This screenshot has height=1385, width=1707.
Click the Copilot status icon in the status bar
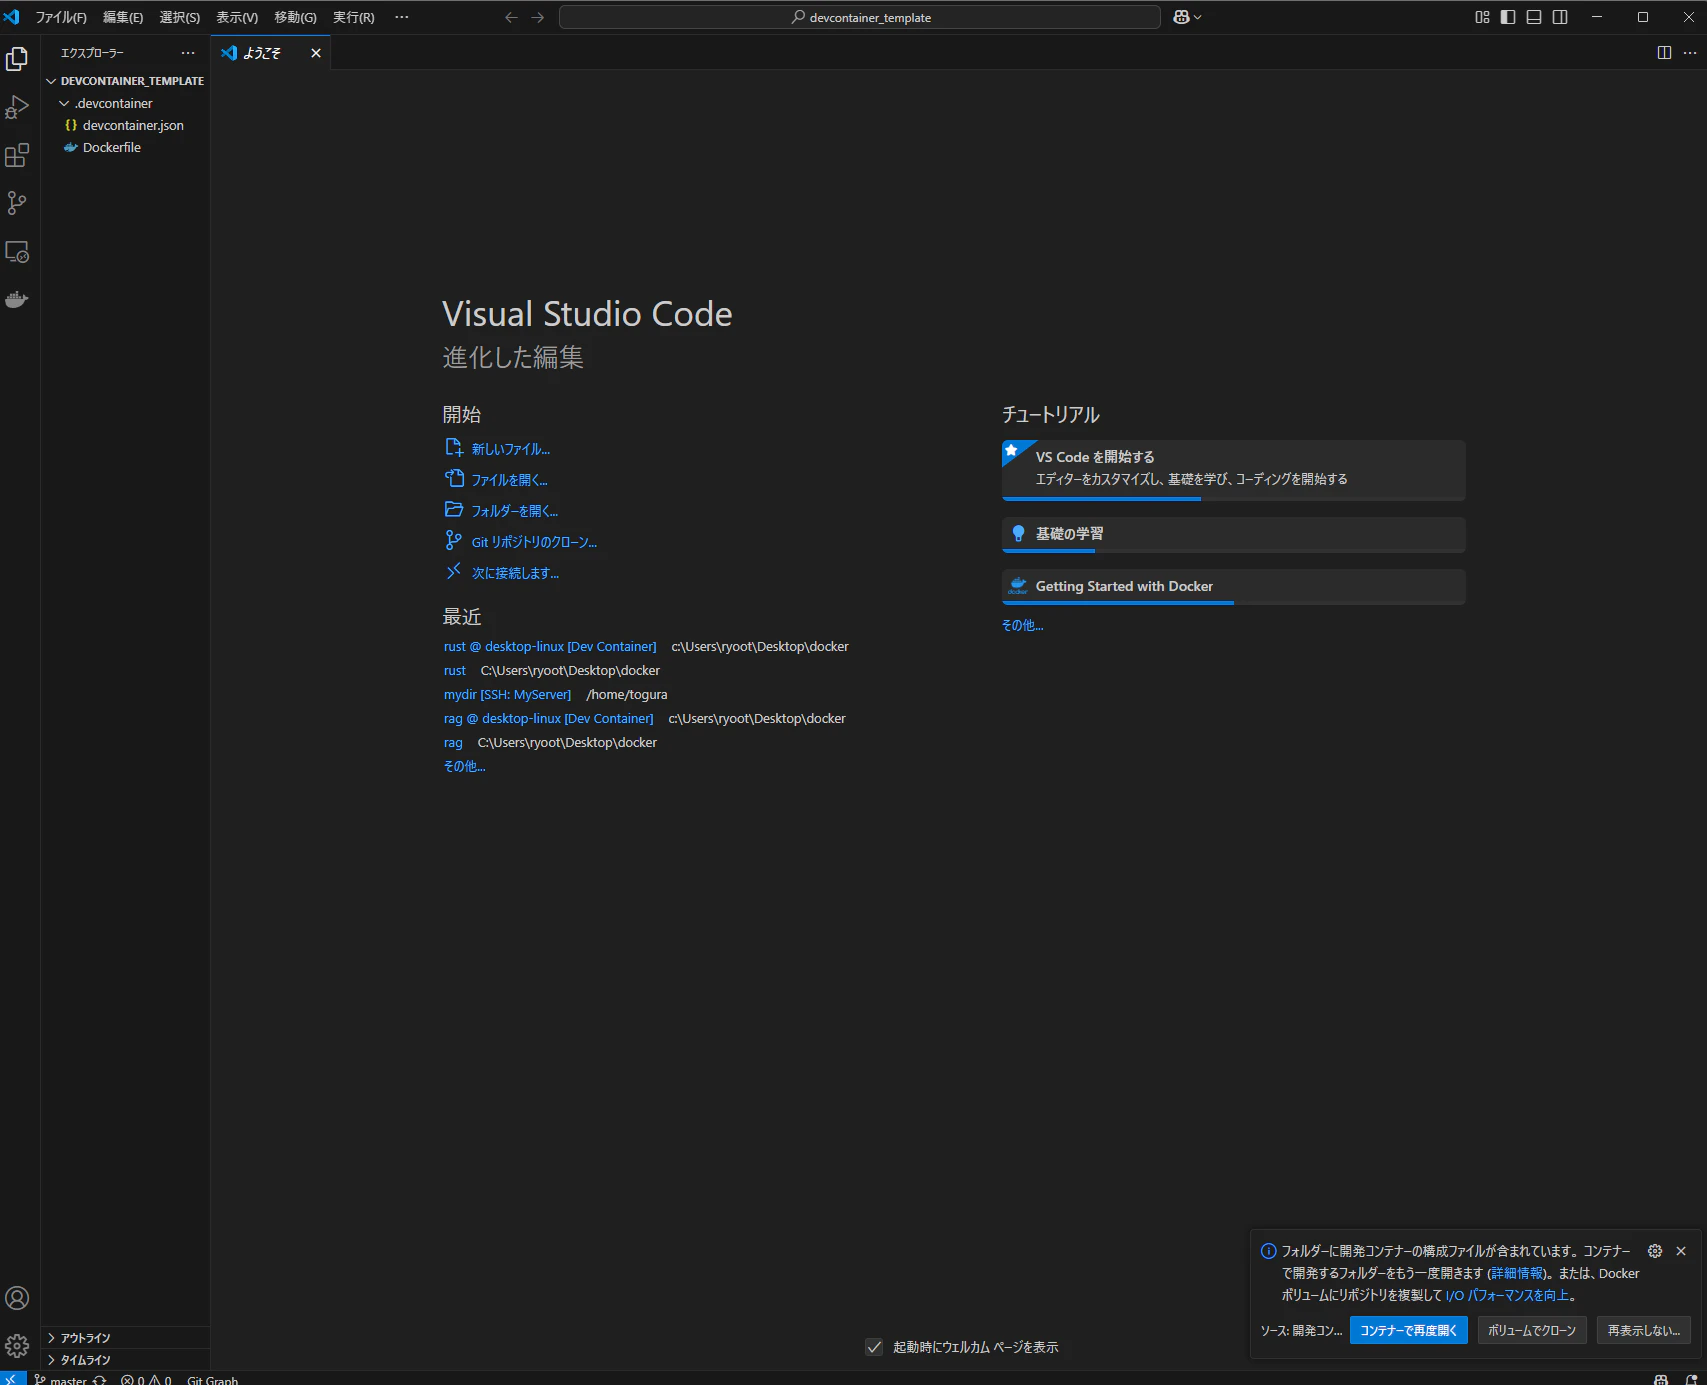pyautogui.click(x=1661, y=1380)
